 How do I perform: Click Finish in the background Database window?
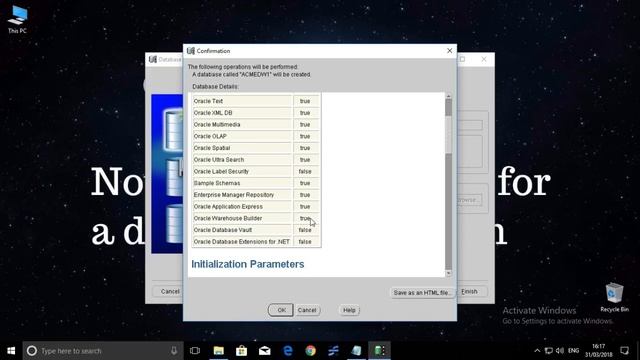[470, 291]
